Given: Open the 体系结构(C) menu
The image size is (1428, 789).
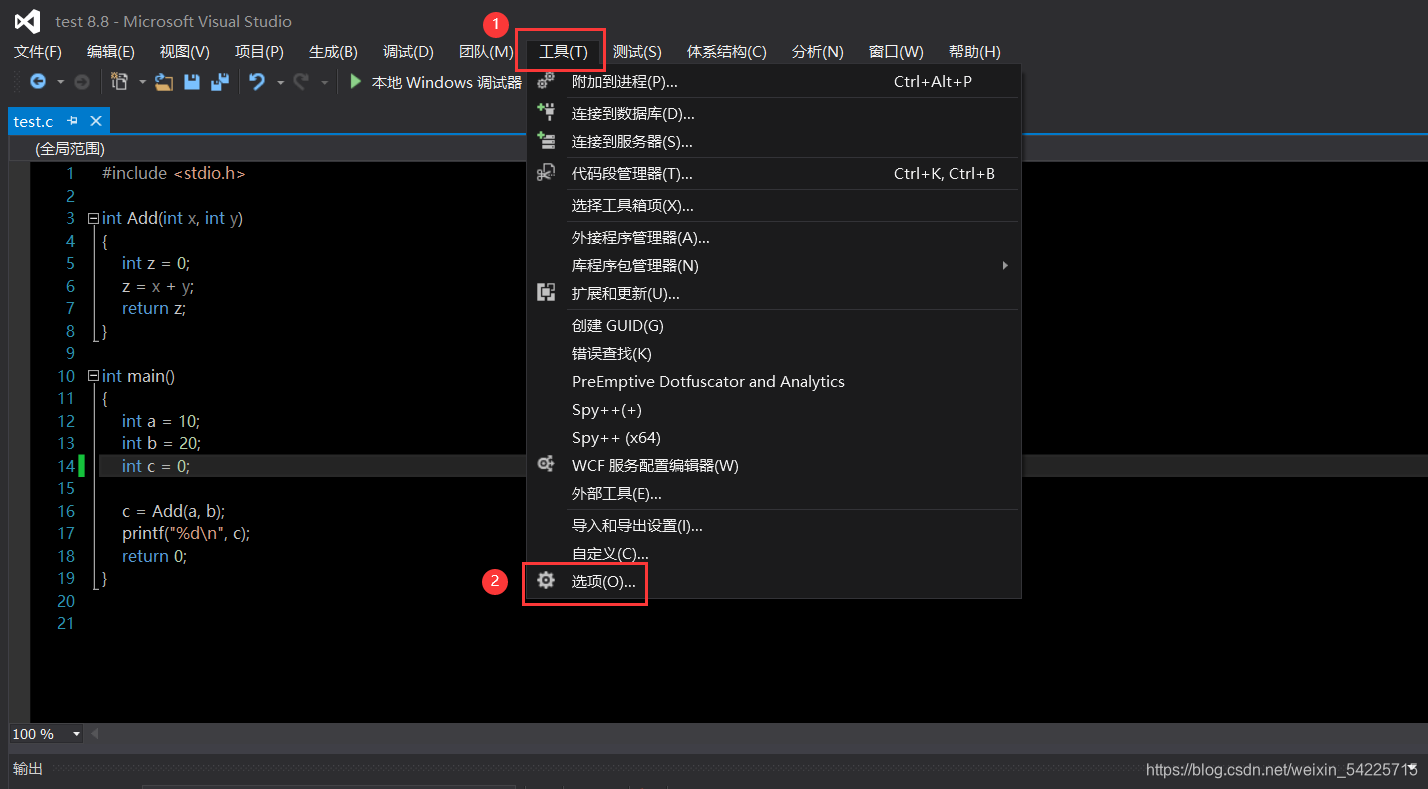Looking at the screenshot, I should tap(727, 52).
